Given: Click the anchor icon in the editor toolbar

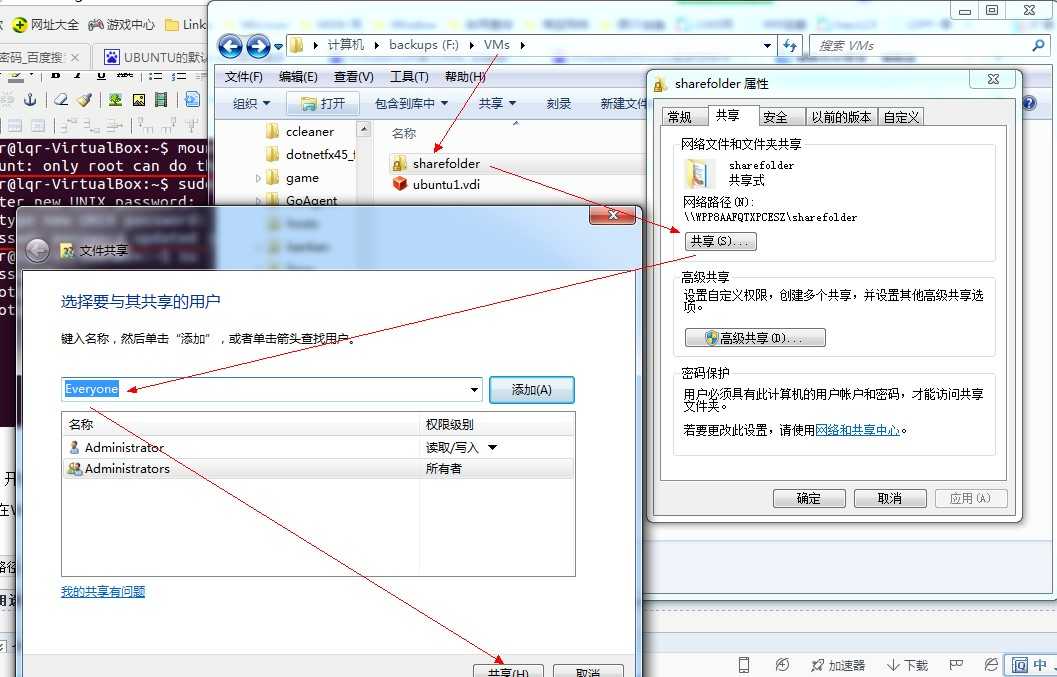Looking at the screenshot, I should 30,100.
